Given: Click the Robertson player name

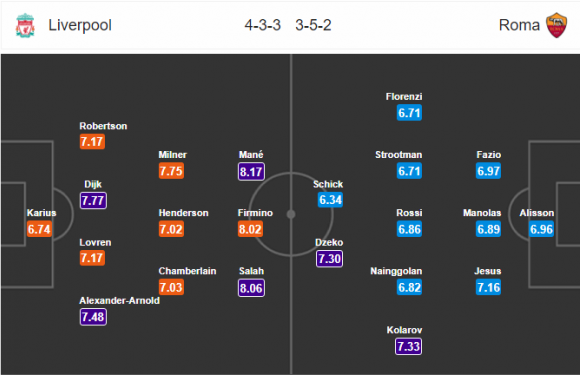Looking at the screenshot, I should [103, 126].
